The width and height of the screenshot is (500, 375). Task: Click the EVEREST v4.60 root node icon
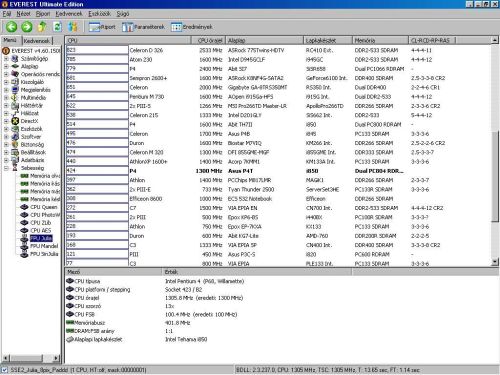(x=6, y=51)
